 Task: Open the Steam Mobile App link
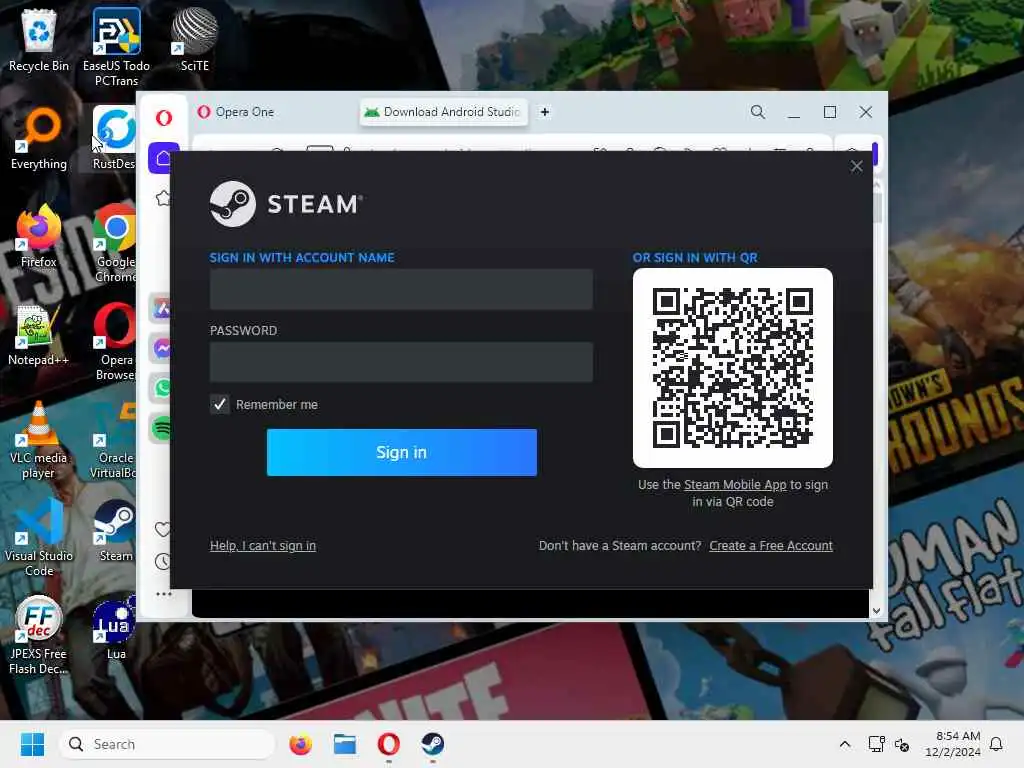coord(735,485)
